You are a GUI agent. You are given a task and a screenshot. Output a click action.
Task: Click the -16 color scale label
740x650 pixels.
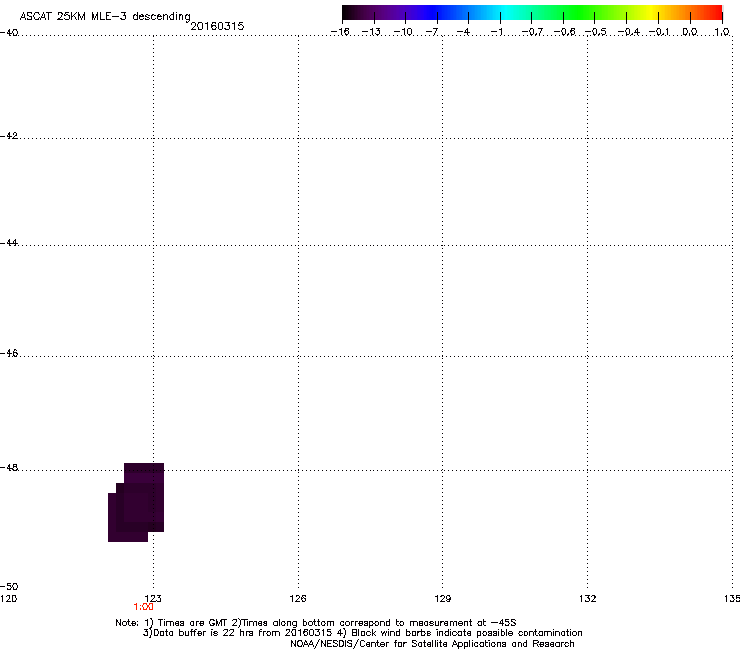tap(340, 32)
